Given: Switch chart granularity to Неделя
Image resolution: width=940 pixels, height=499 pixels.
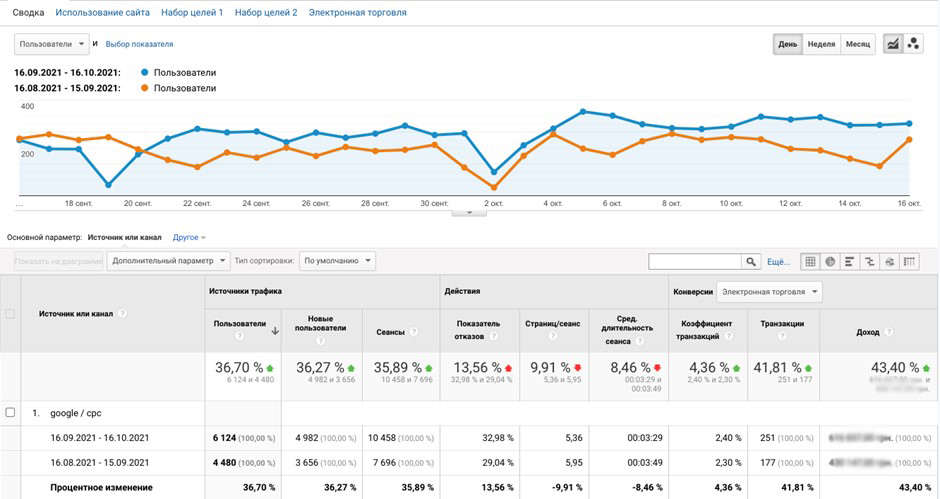Looking at the screenshot, I should pyautogui.click(x=821, y=44).
